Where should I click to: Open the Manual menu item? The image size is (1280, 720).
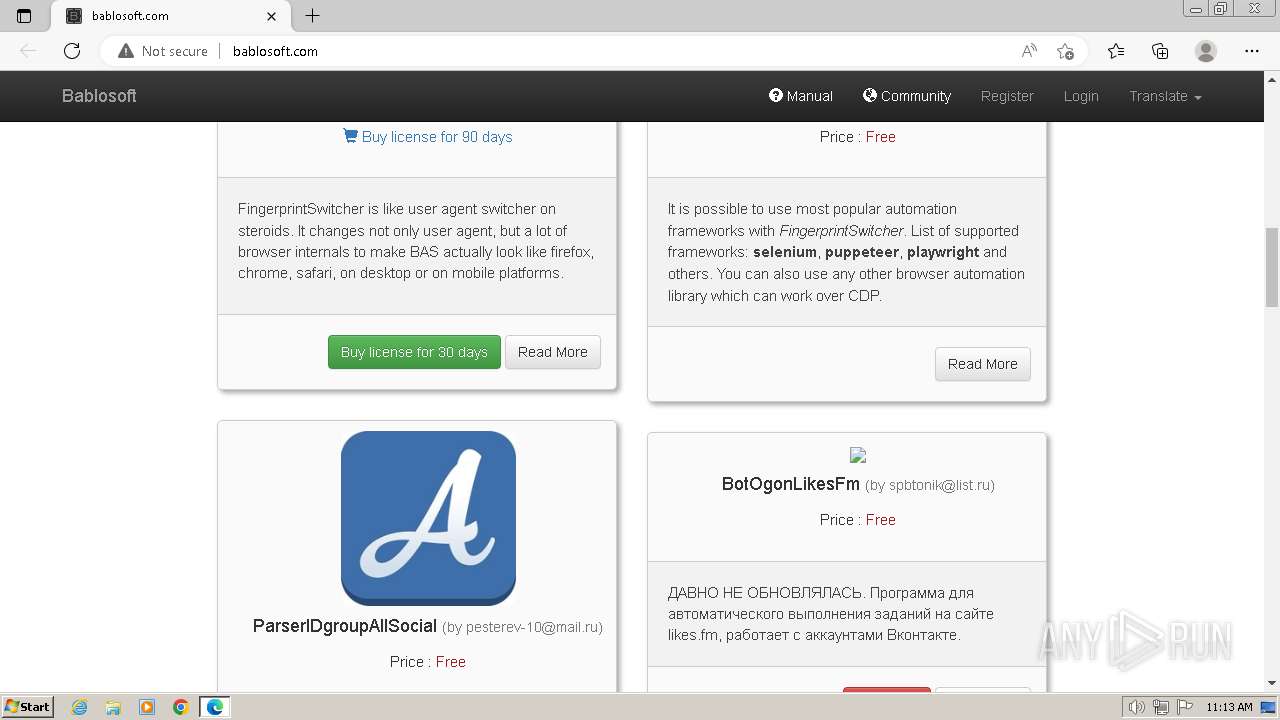click(800, 96)
